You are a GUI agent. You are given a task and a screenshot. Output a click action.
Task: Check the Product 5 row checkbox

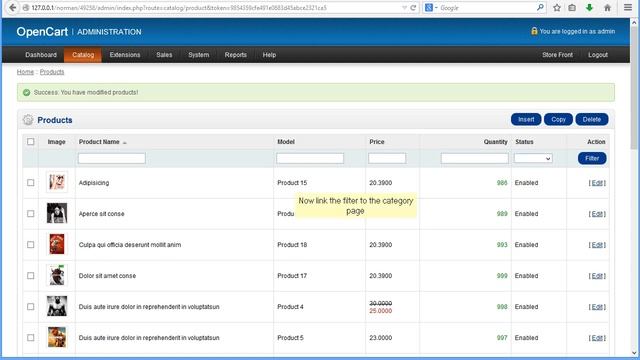(x=31, y=338)
